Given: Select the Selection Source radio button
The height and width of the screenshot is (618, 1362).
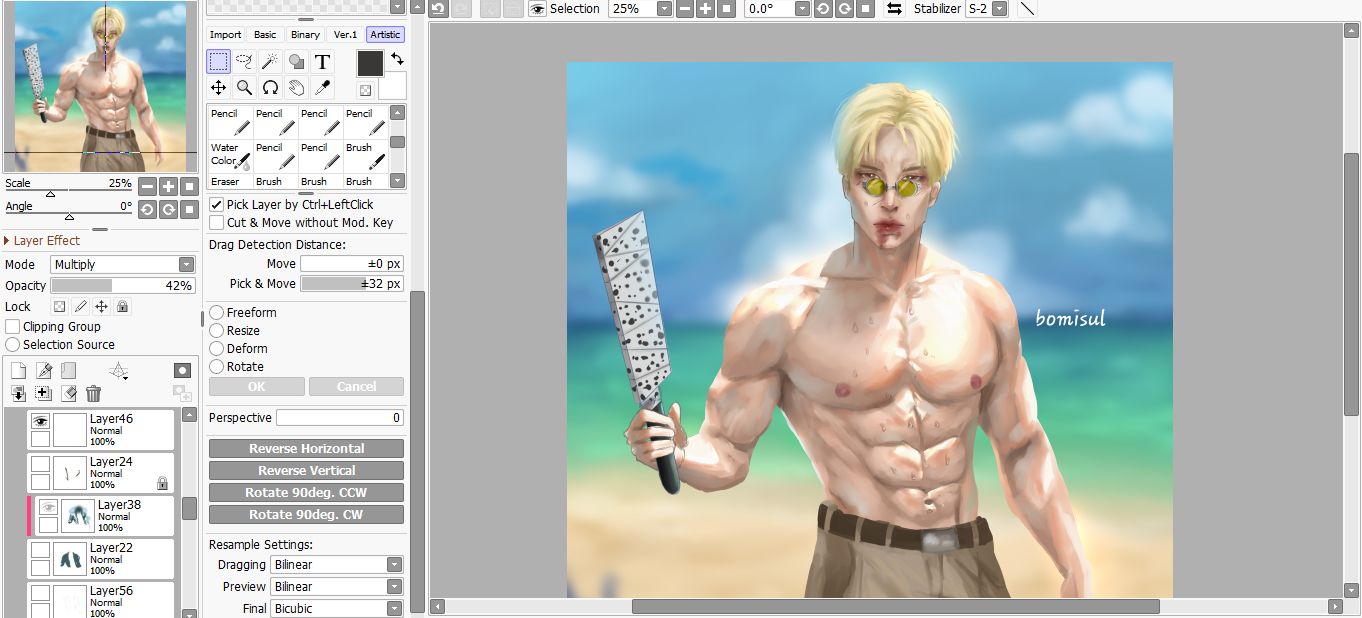Looking at the screenshot, I should pos(13,345).
